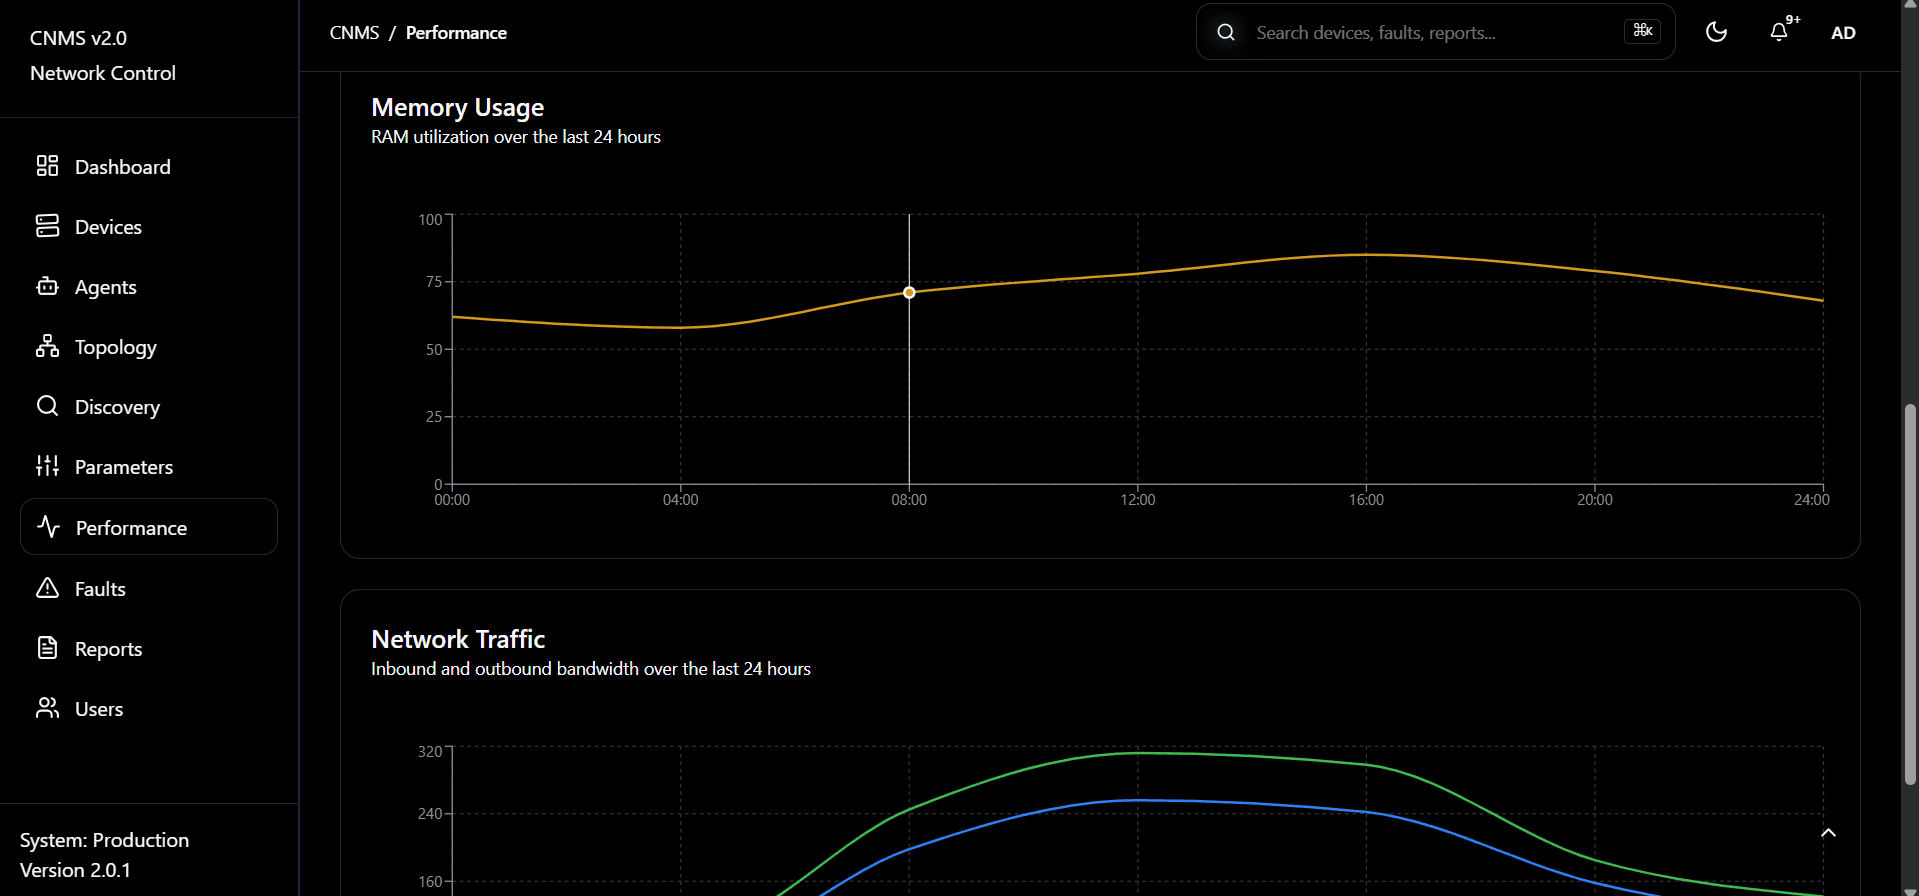Click the CNMS v2.0 Network Control title
The width and height of the screenshot is (1919, 896).
103,55
